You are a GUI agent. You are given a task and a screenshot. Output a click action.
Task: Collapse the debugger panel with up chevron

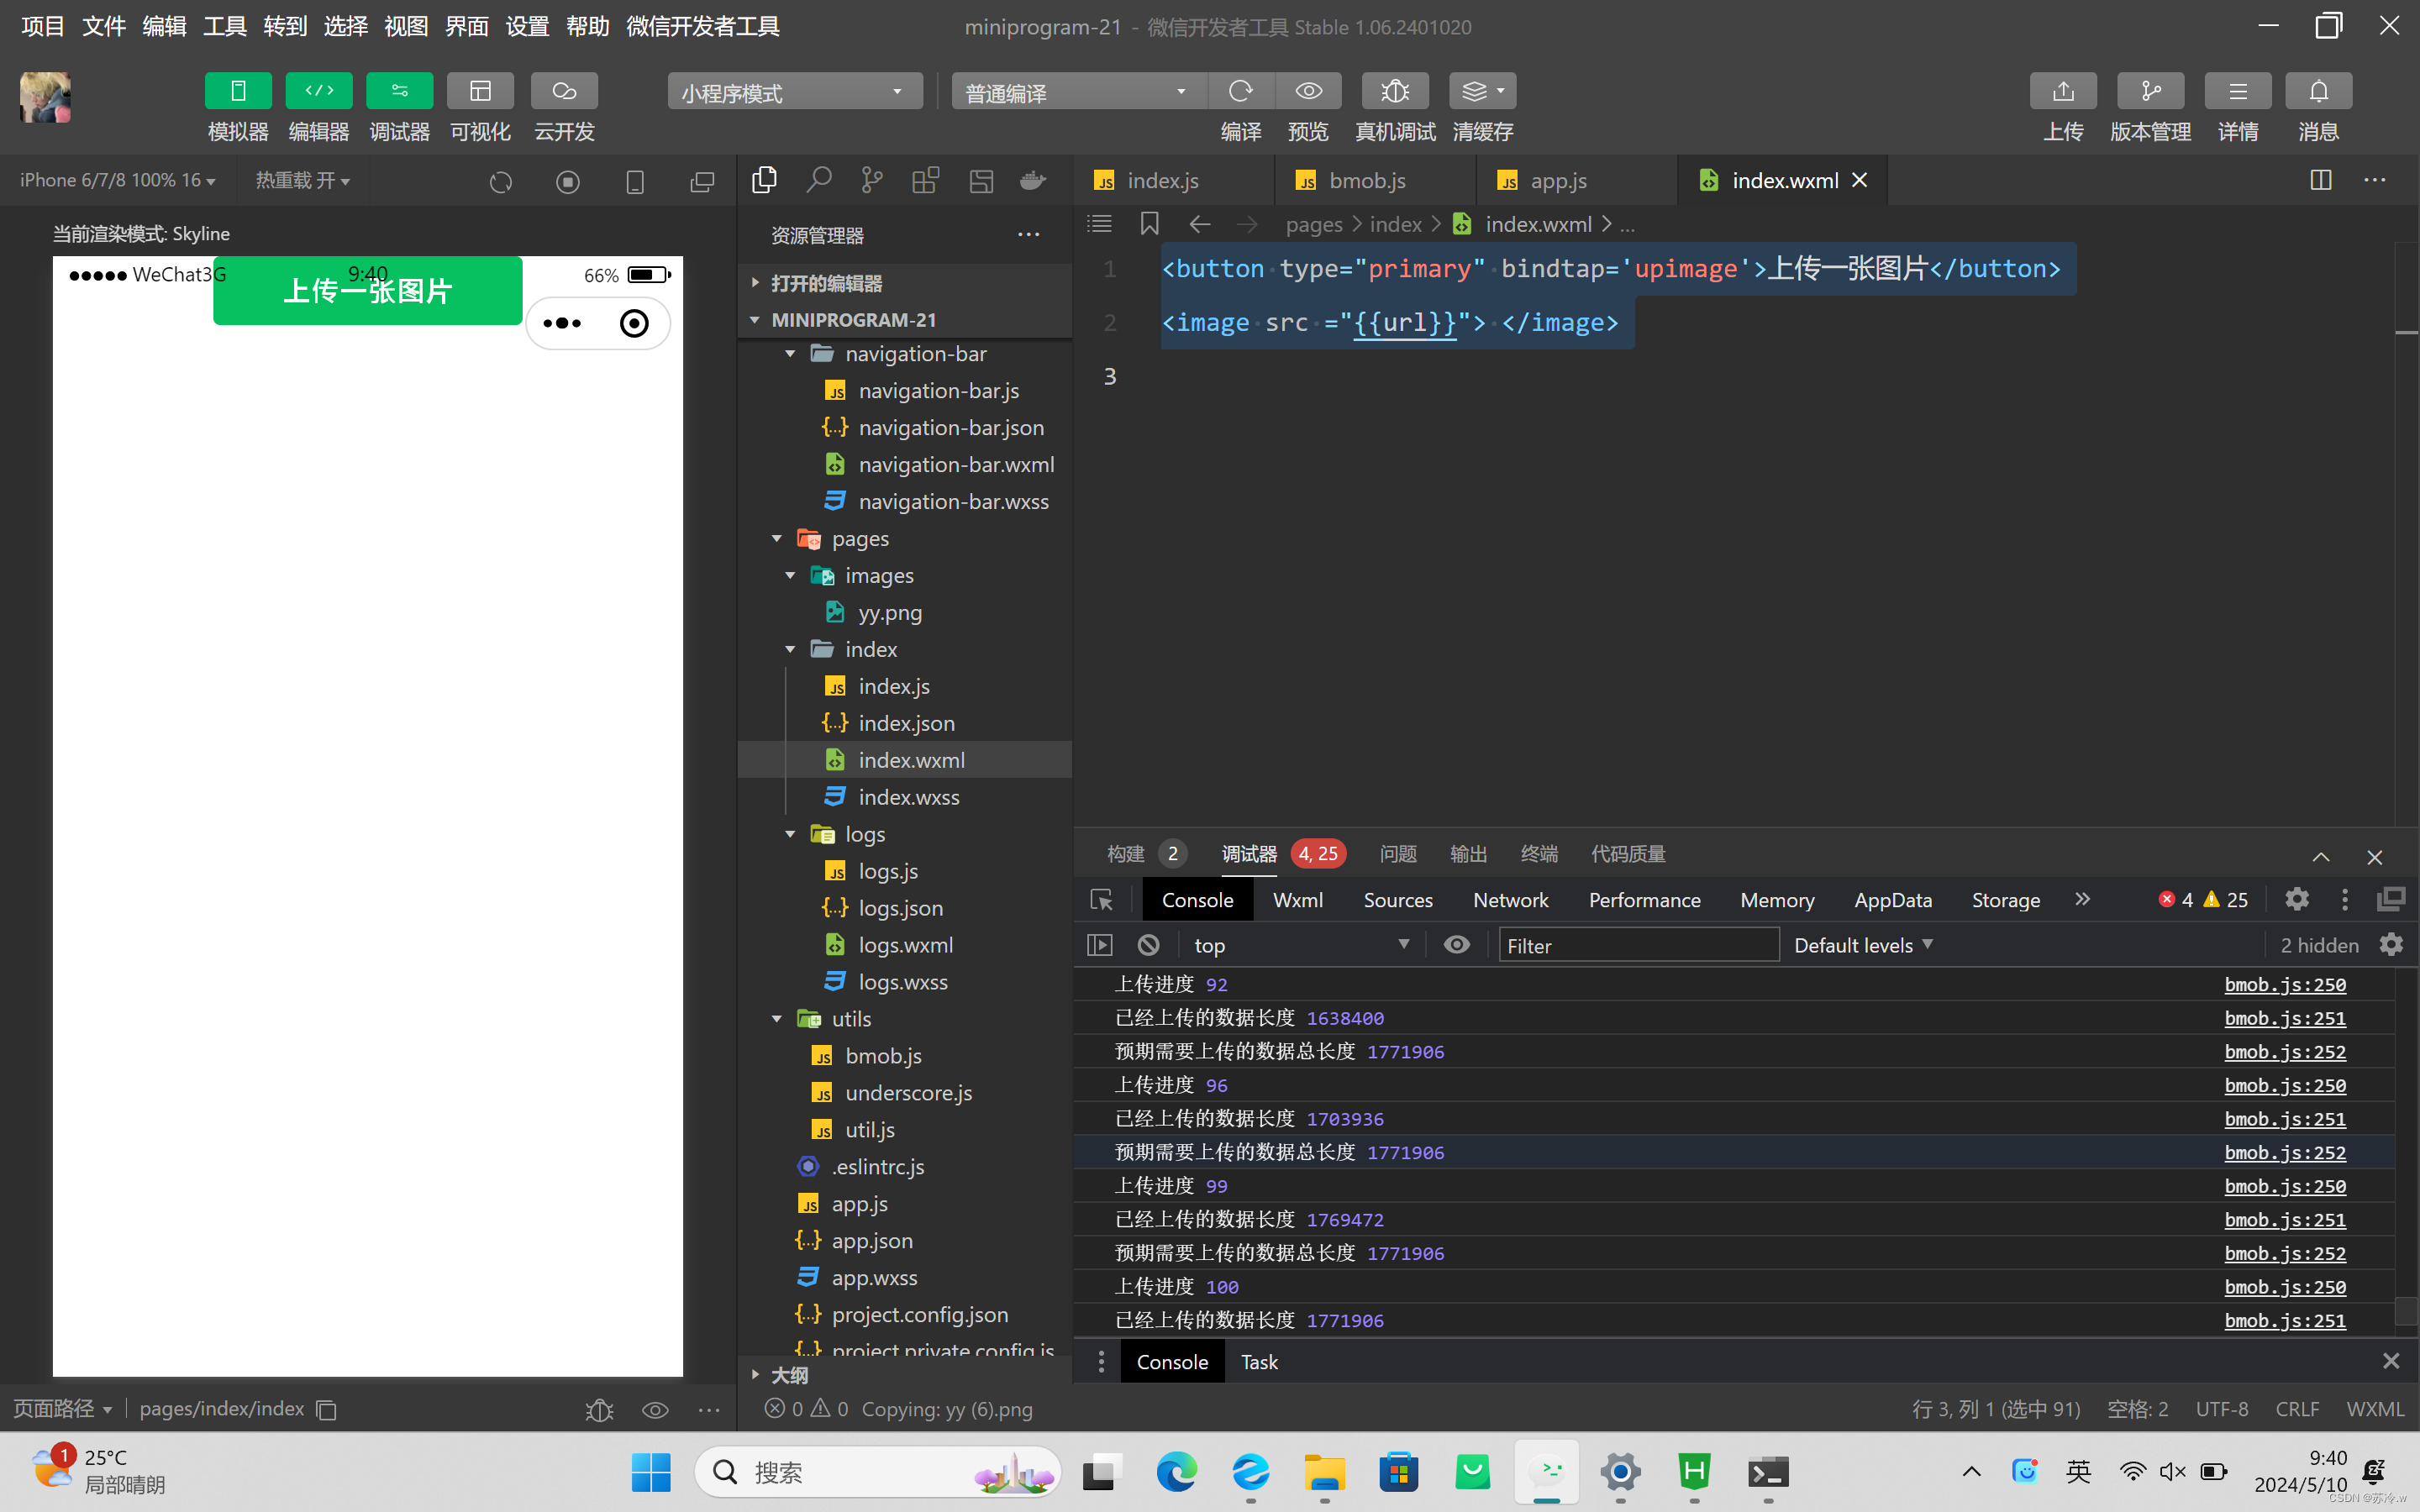click(x=2321, y=857)
